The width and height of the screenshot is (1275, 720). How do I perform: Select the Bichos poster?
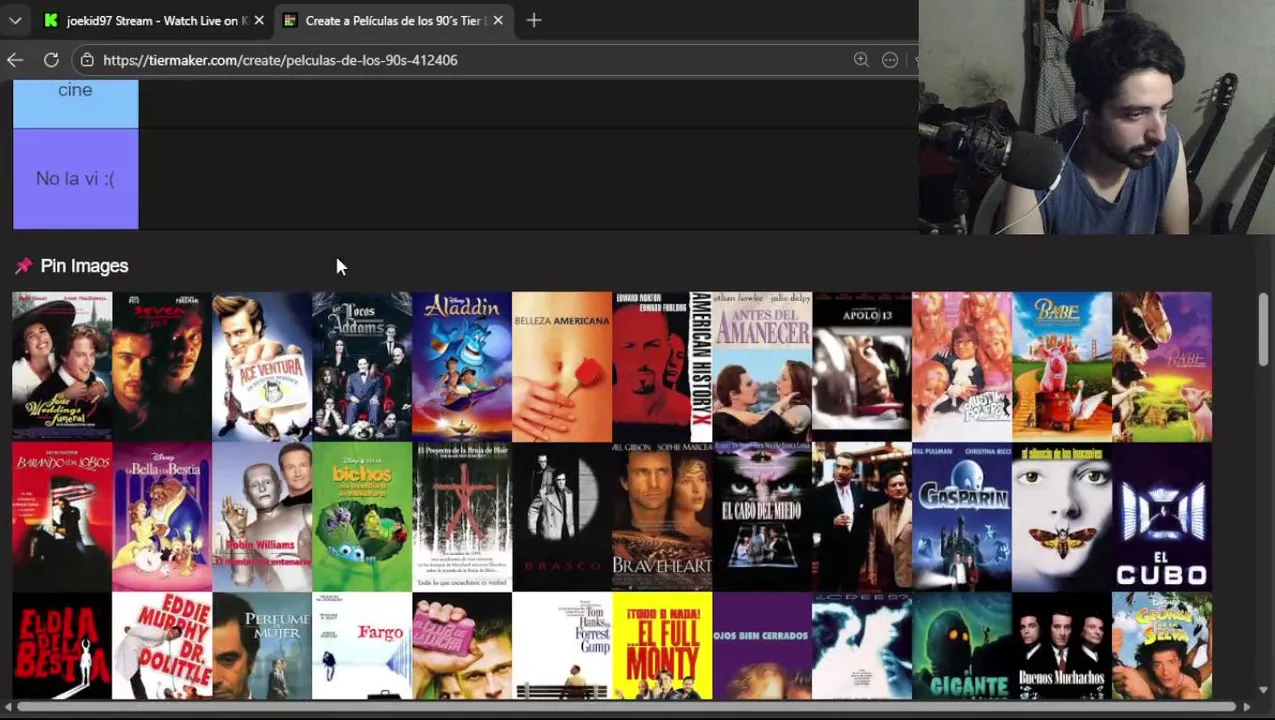click(x=362, y=517)
